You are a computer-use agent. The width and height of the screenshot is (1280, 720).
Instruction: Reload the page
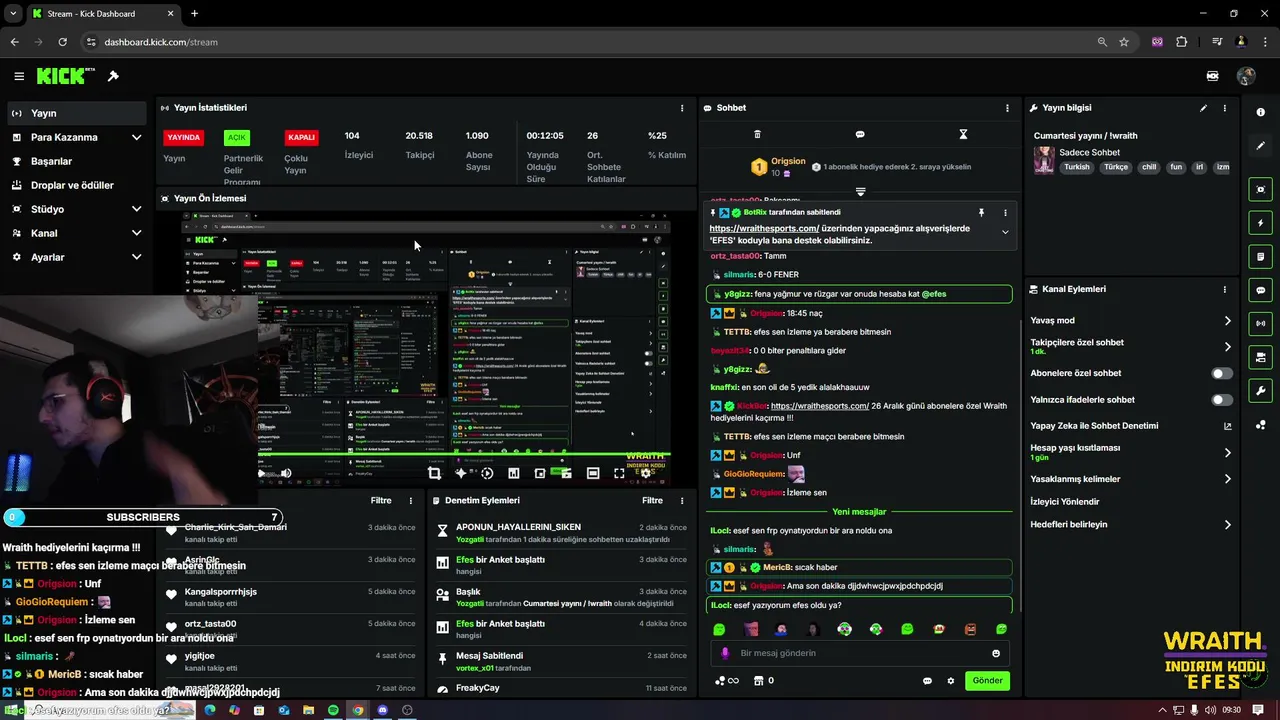tap(62, 42)
